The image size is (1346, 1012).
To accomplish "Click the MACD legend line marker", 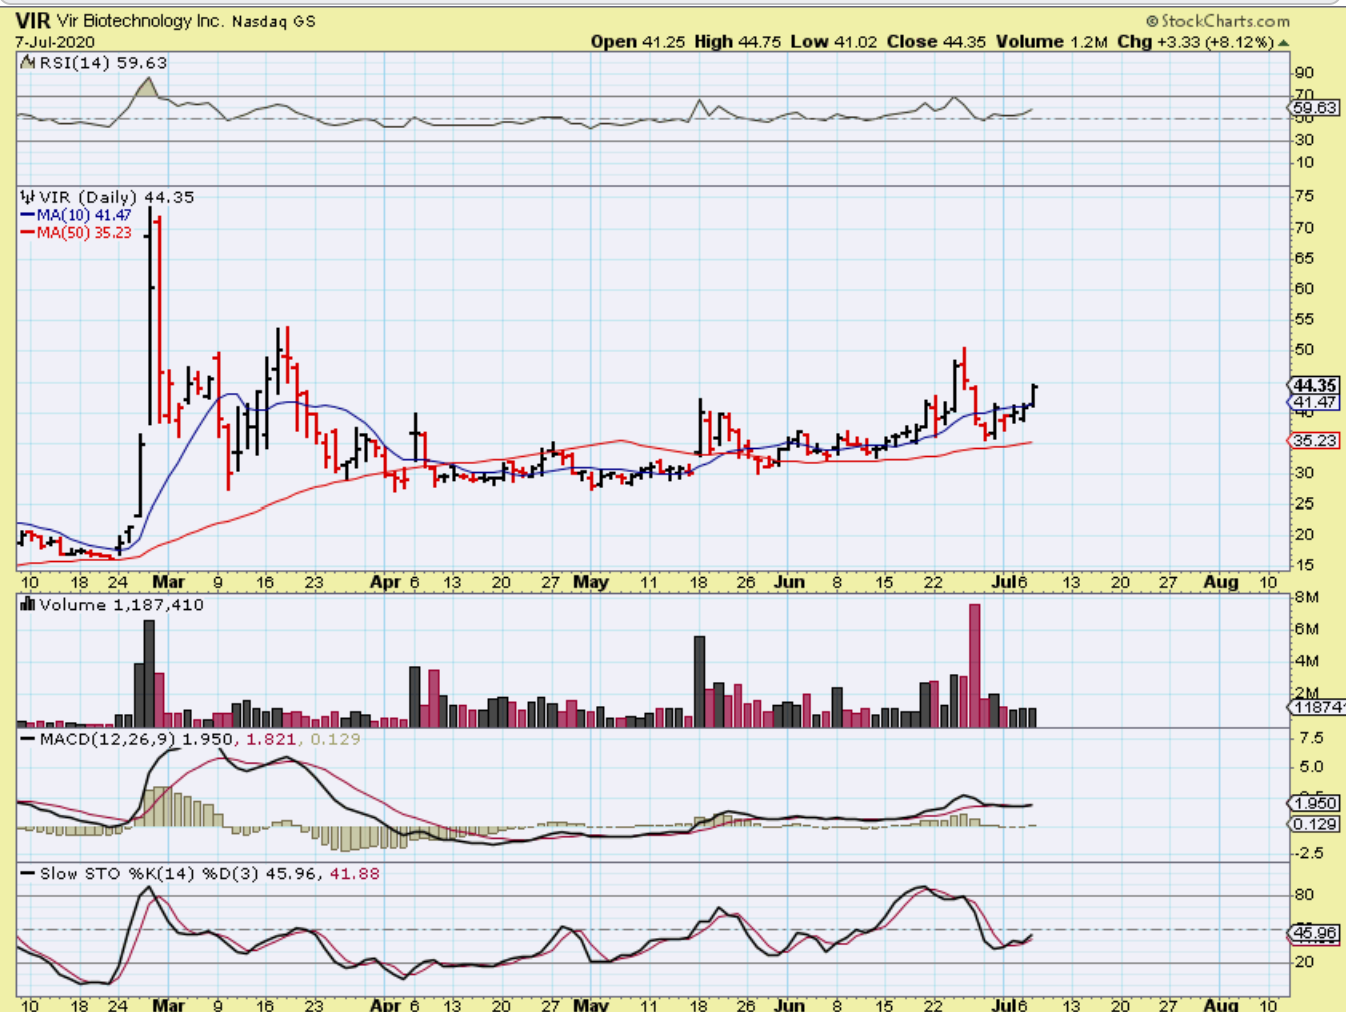I will 27,739.
